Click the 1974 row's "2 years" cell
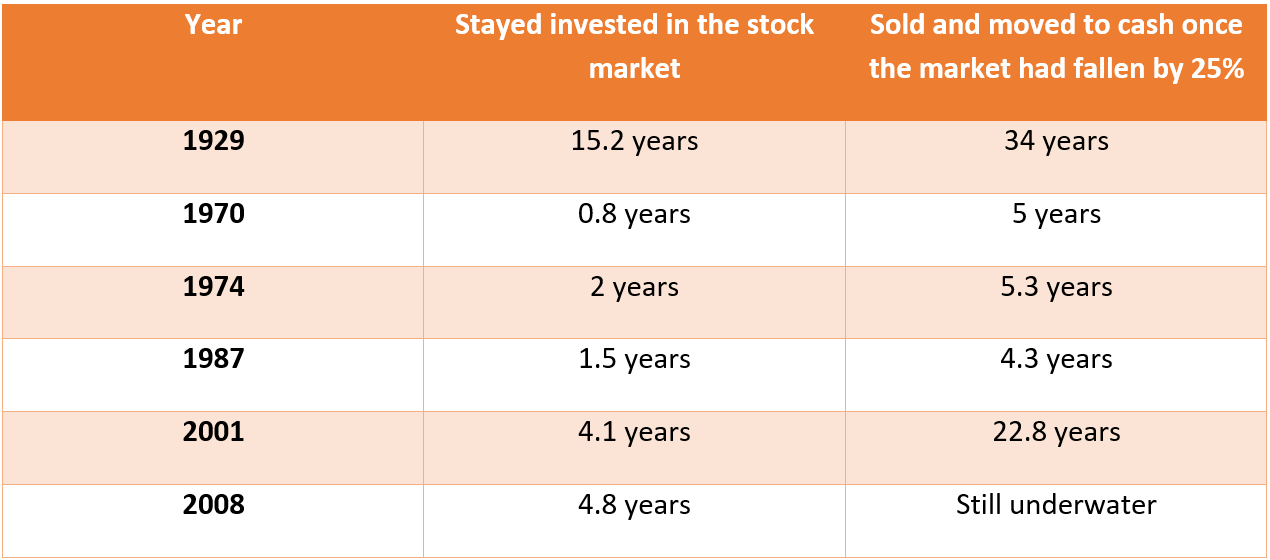This screenshot has height=560, width=1270. (634, 287)
